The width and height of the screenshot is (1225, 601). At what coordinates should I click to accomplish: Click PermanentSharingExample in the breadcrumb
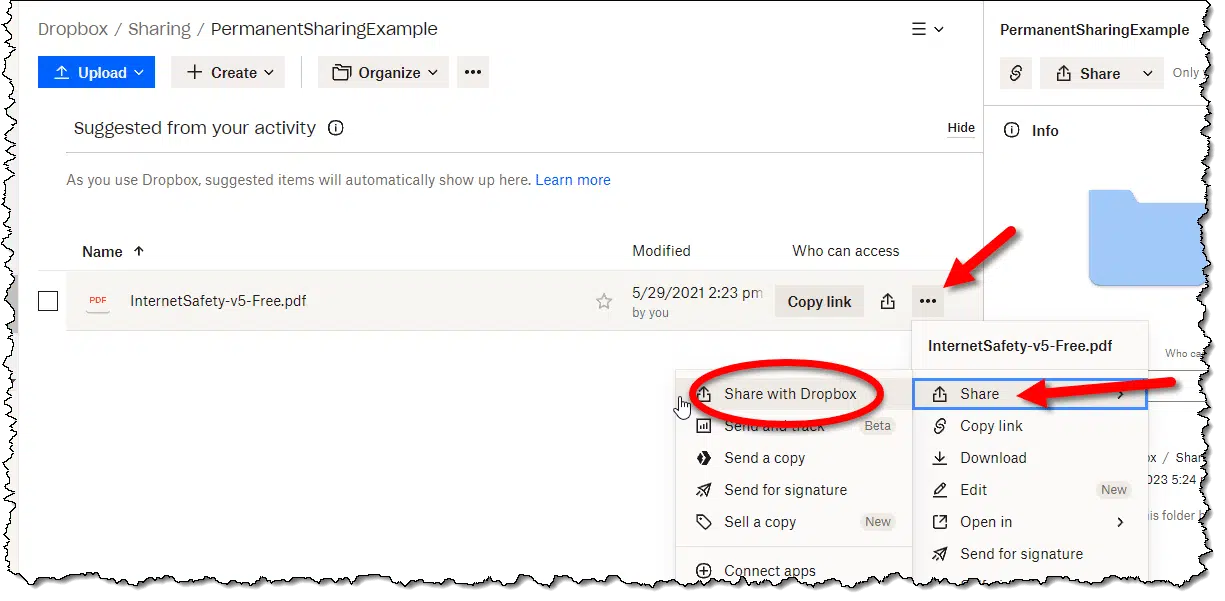pyautogui.click(x=324, y=29)
